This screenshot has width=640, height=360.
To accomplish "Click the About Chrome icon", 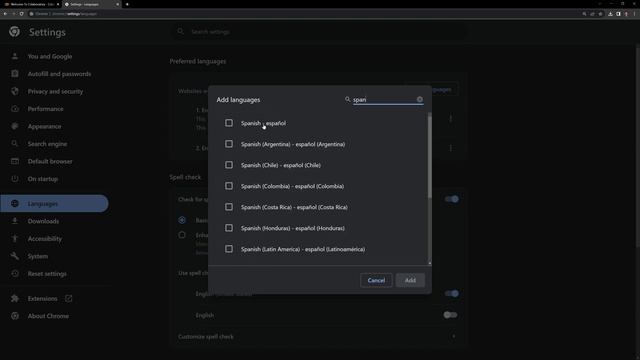I will pyautogui.click(x=15, y=316).
